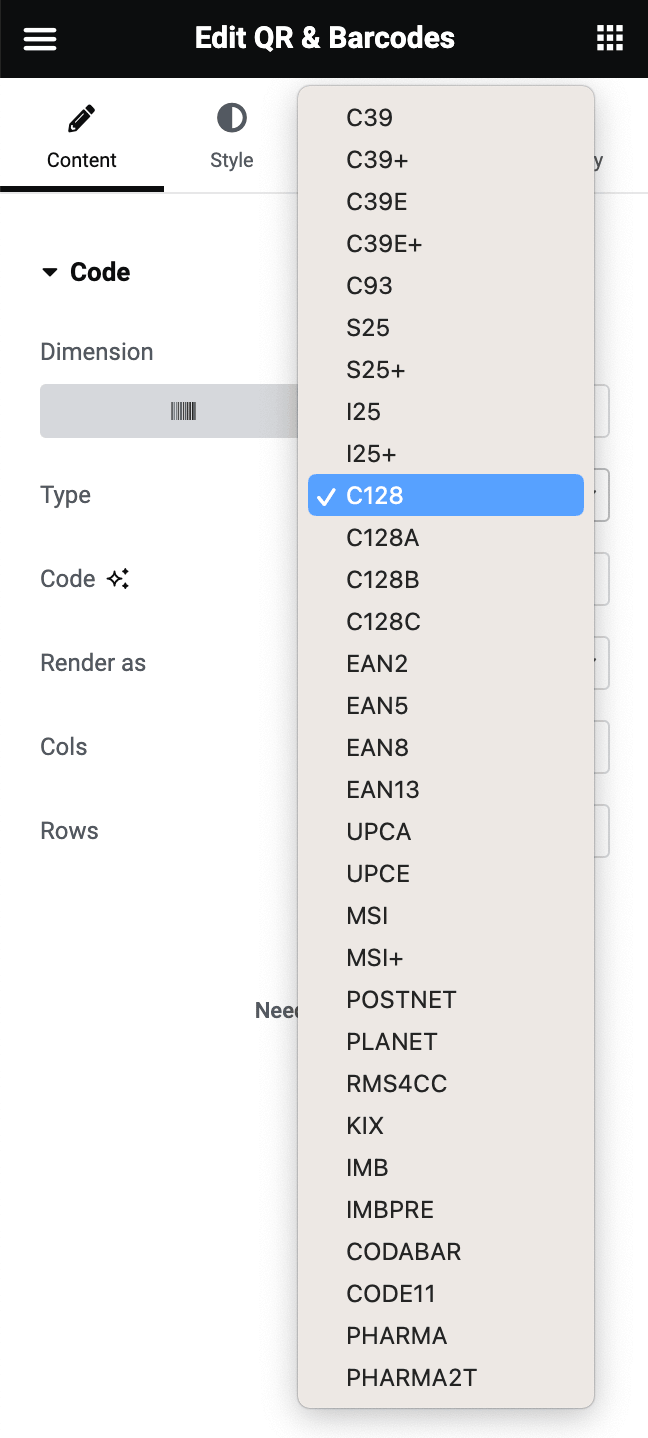Click the Content pencil icon

(81, 120)
